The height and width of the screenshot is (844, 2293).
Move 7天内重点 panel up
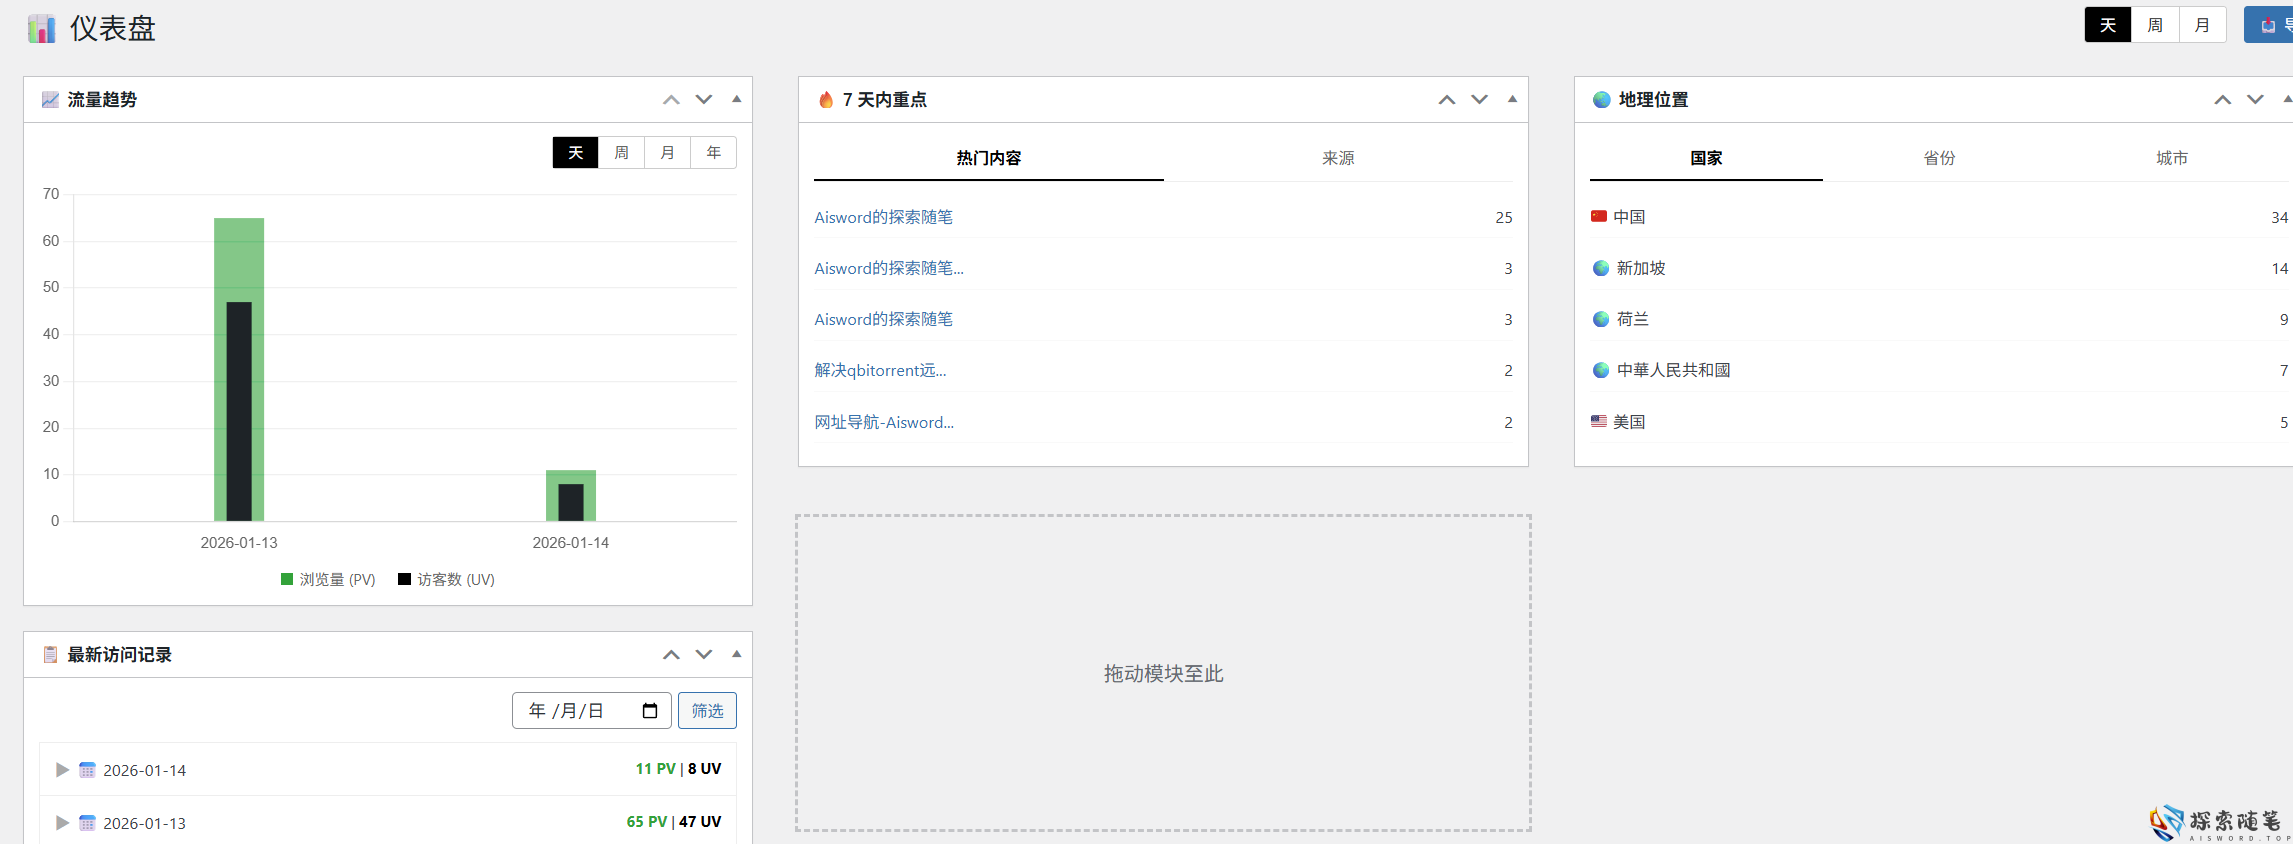point(1447,99)
